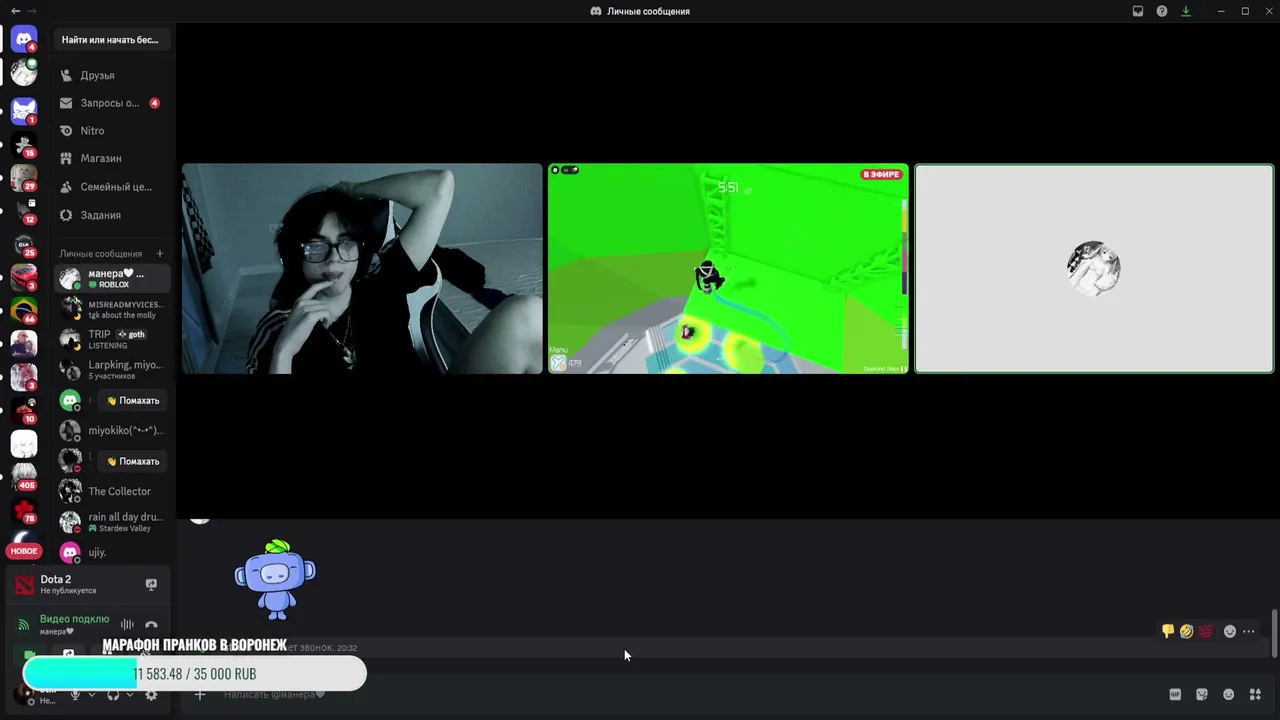
Task: Toggle noise suppression waveform button
Action: click(127, 625)
